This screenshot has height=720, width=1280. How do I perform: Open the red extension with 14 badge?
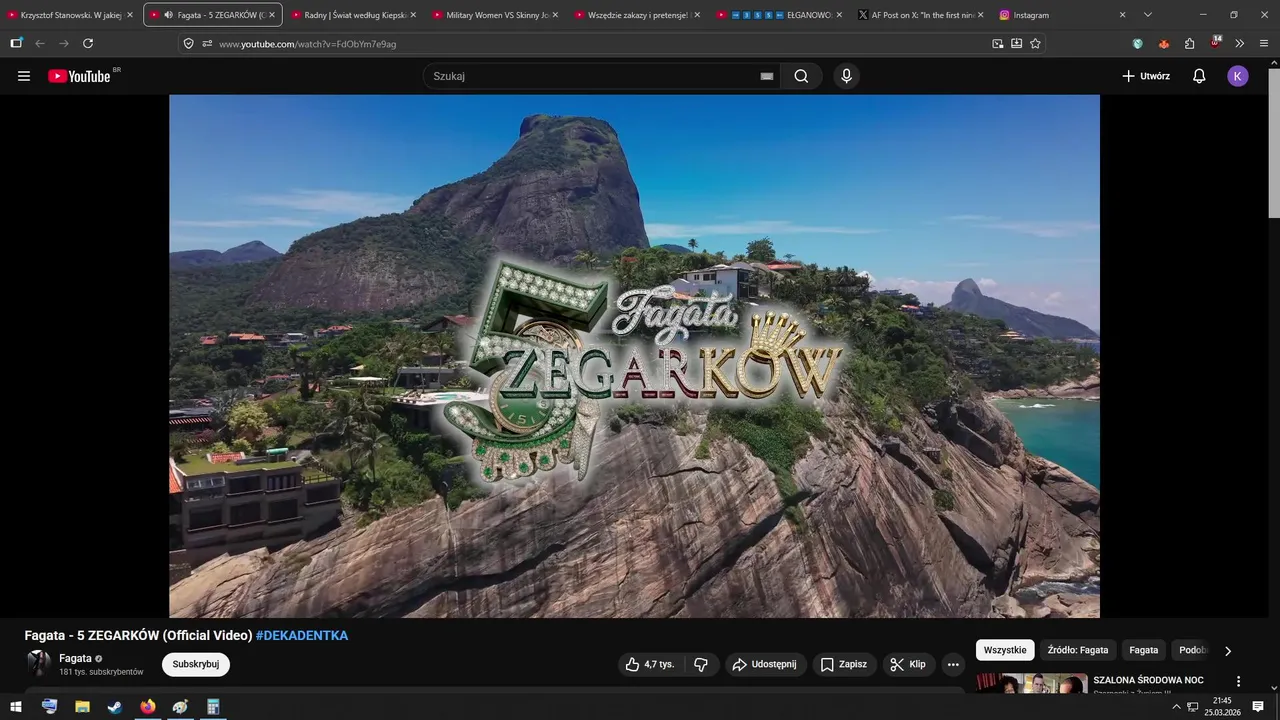coord(1215,42)
